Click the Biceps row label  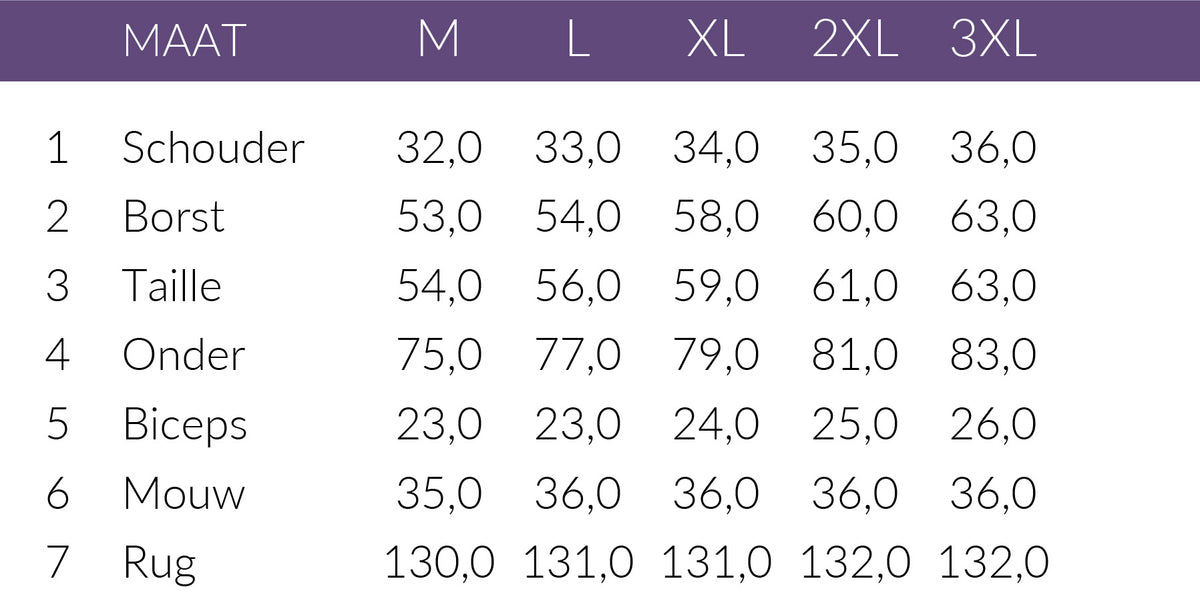coord(185,425)
